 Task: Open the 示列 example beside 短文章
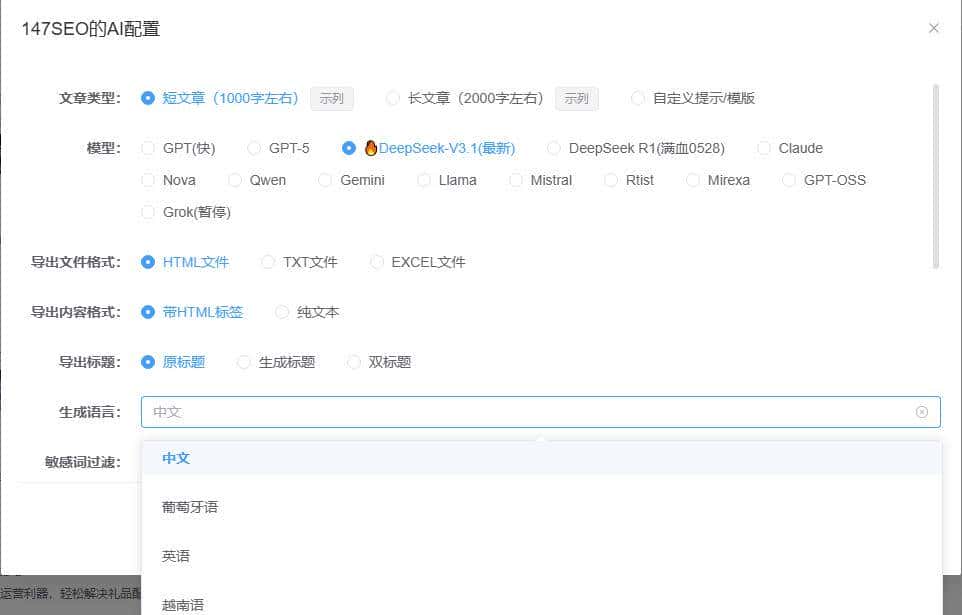(x=331, y=98)
